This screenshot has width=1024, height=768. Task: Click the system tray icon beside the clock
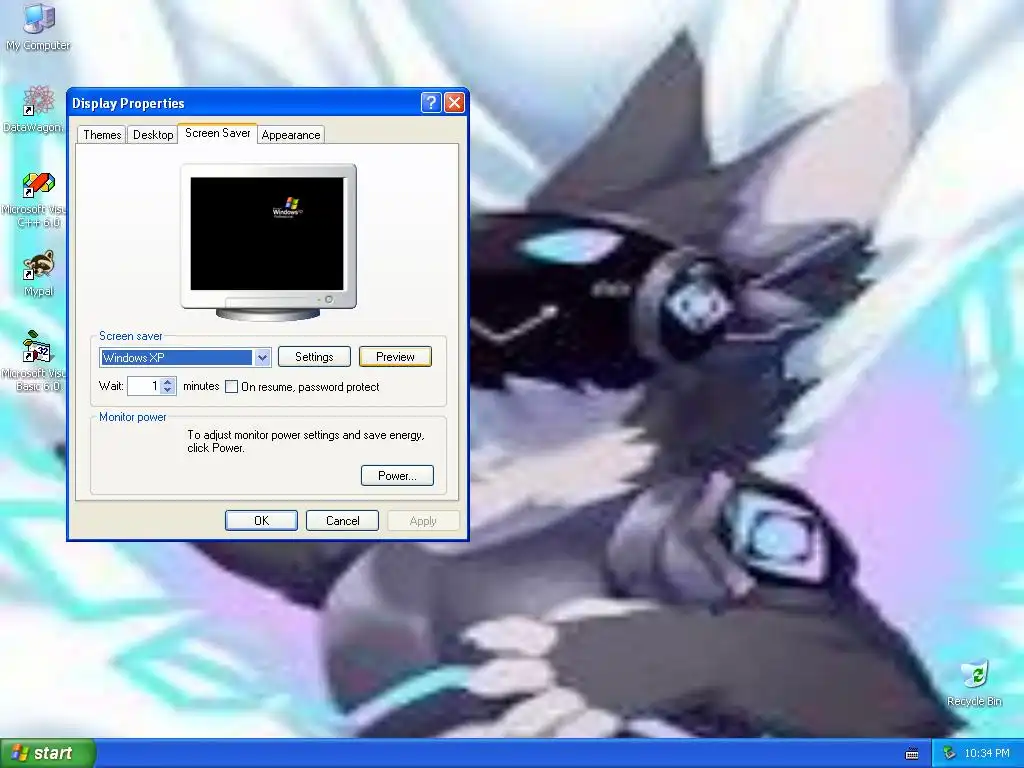(x=949, y=753)
